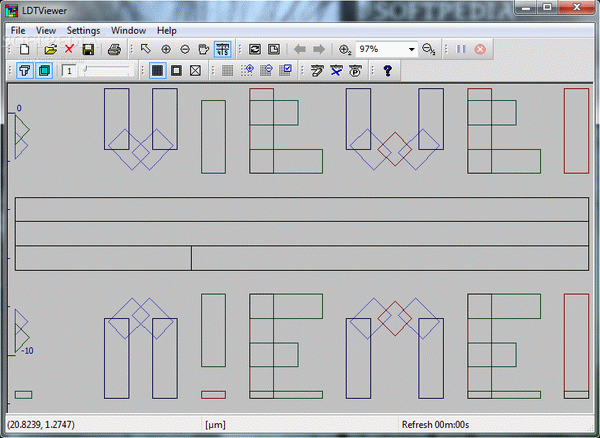Click the LDTViewer app icon in title bar
600x438 pixels.
coord(12,10)
